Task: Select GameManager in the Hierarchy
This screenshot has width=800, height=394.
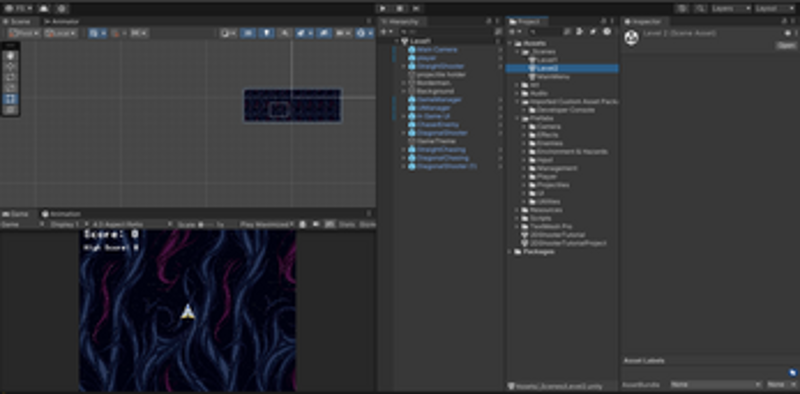Action: pos(438,100)
